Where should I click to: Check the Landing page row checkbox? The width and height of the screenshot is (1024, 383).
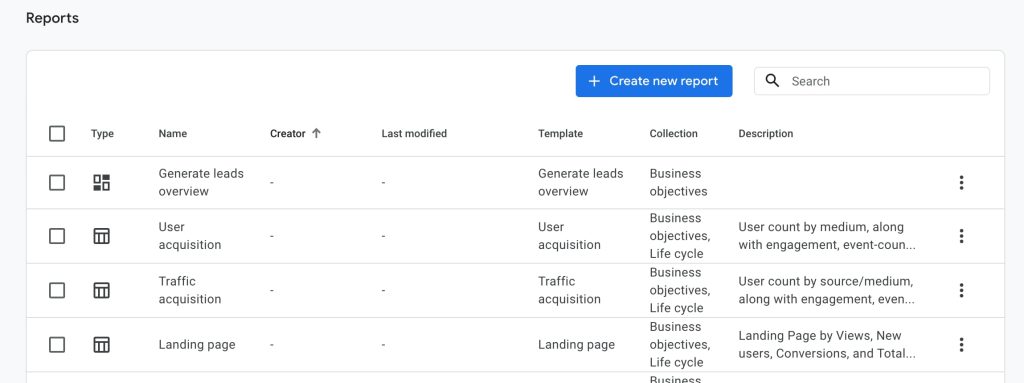pos(57,344)
